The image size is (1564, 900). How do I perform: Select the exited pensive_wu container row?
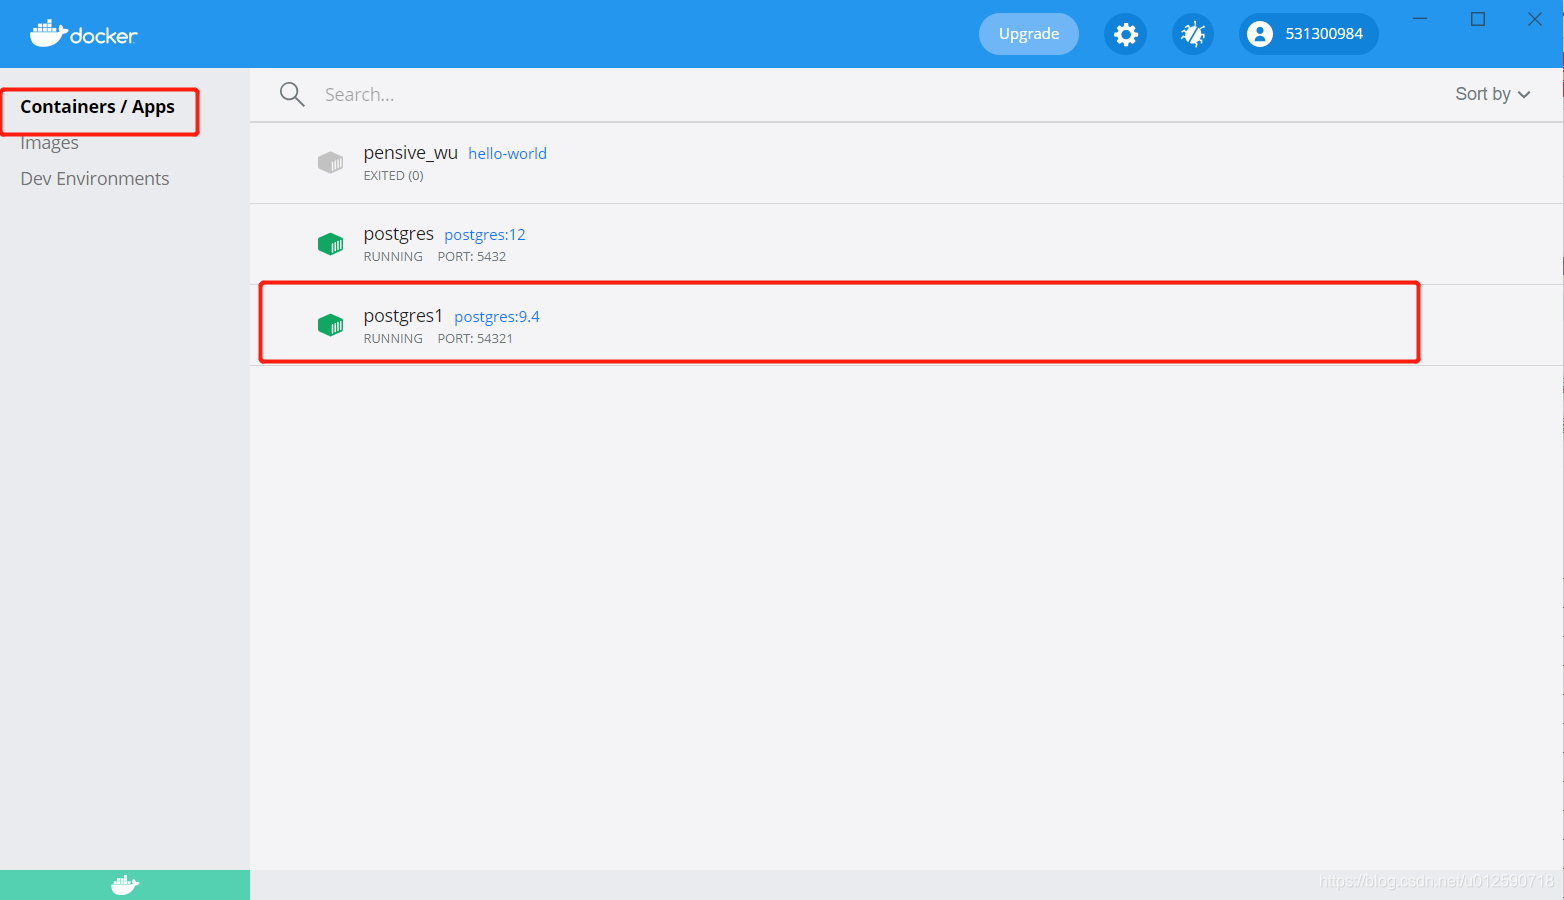pyautogui.click(x=800, y=162)
